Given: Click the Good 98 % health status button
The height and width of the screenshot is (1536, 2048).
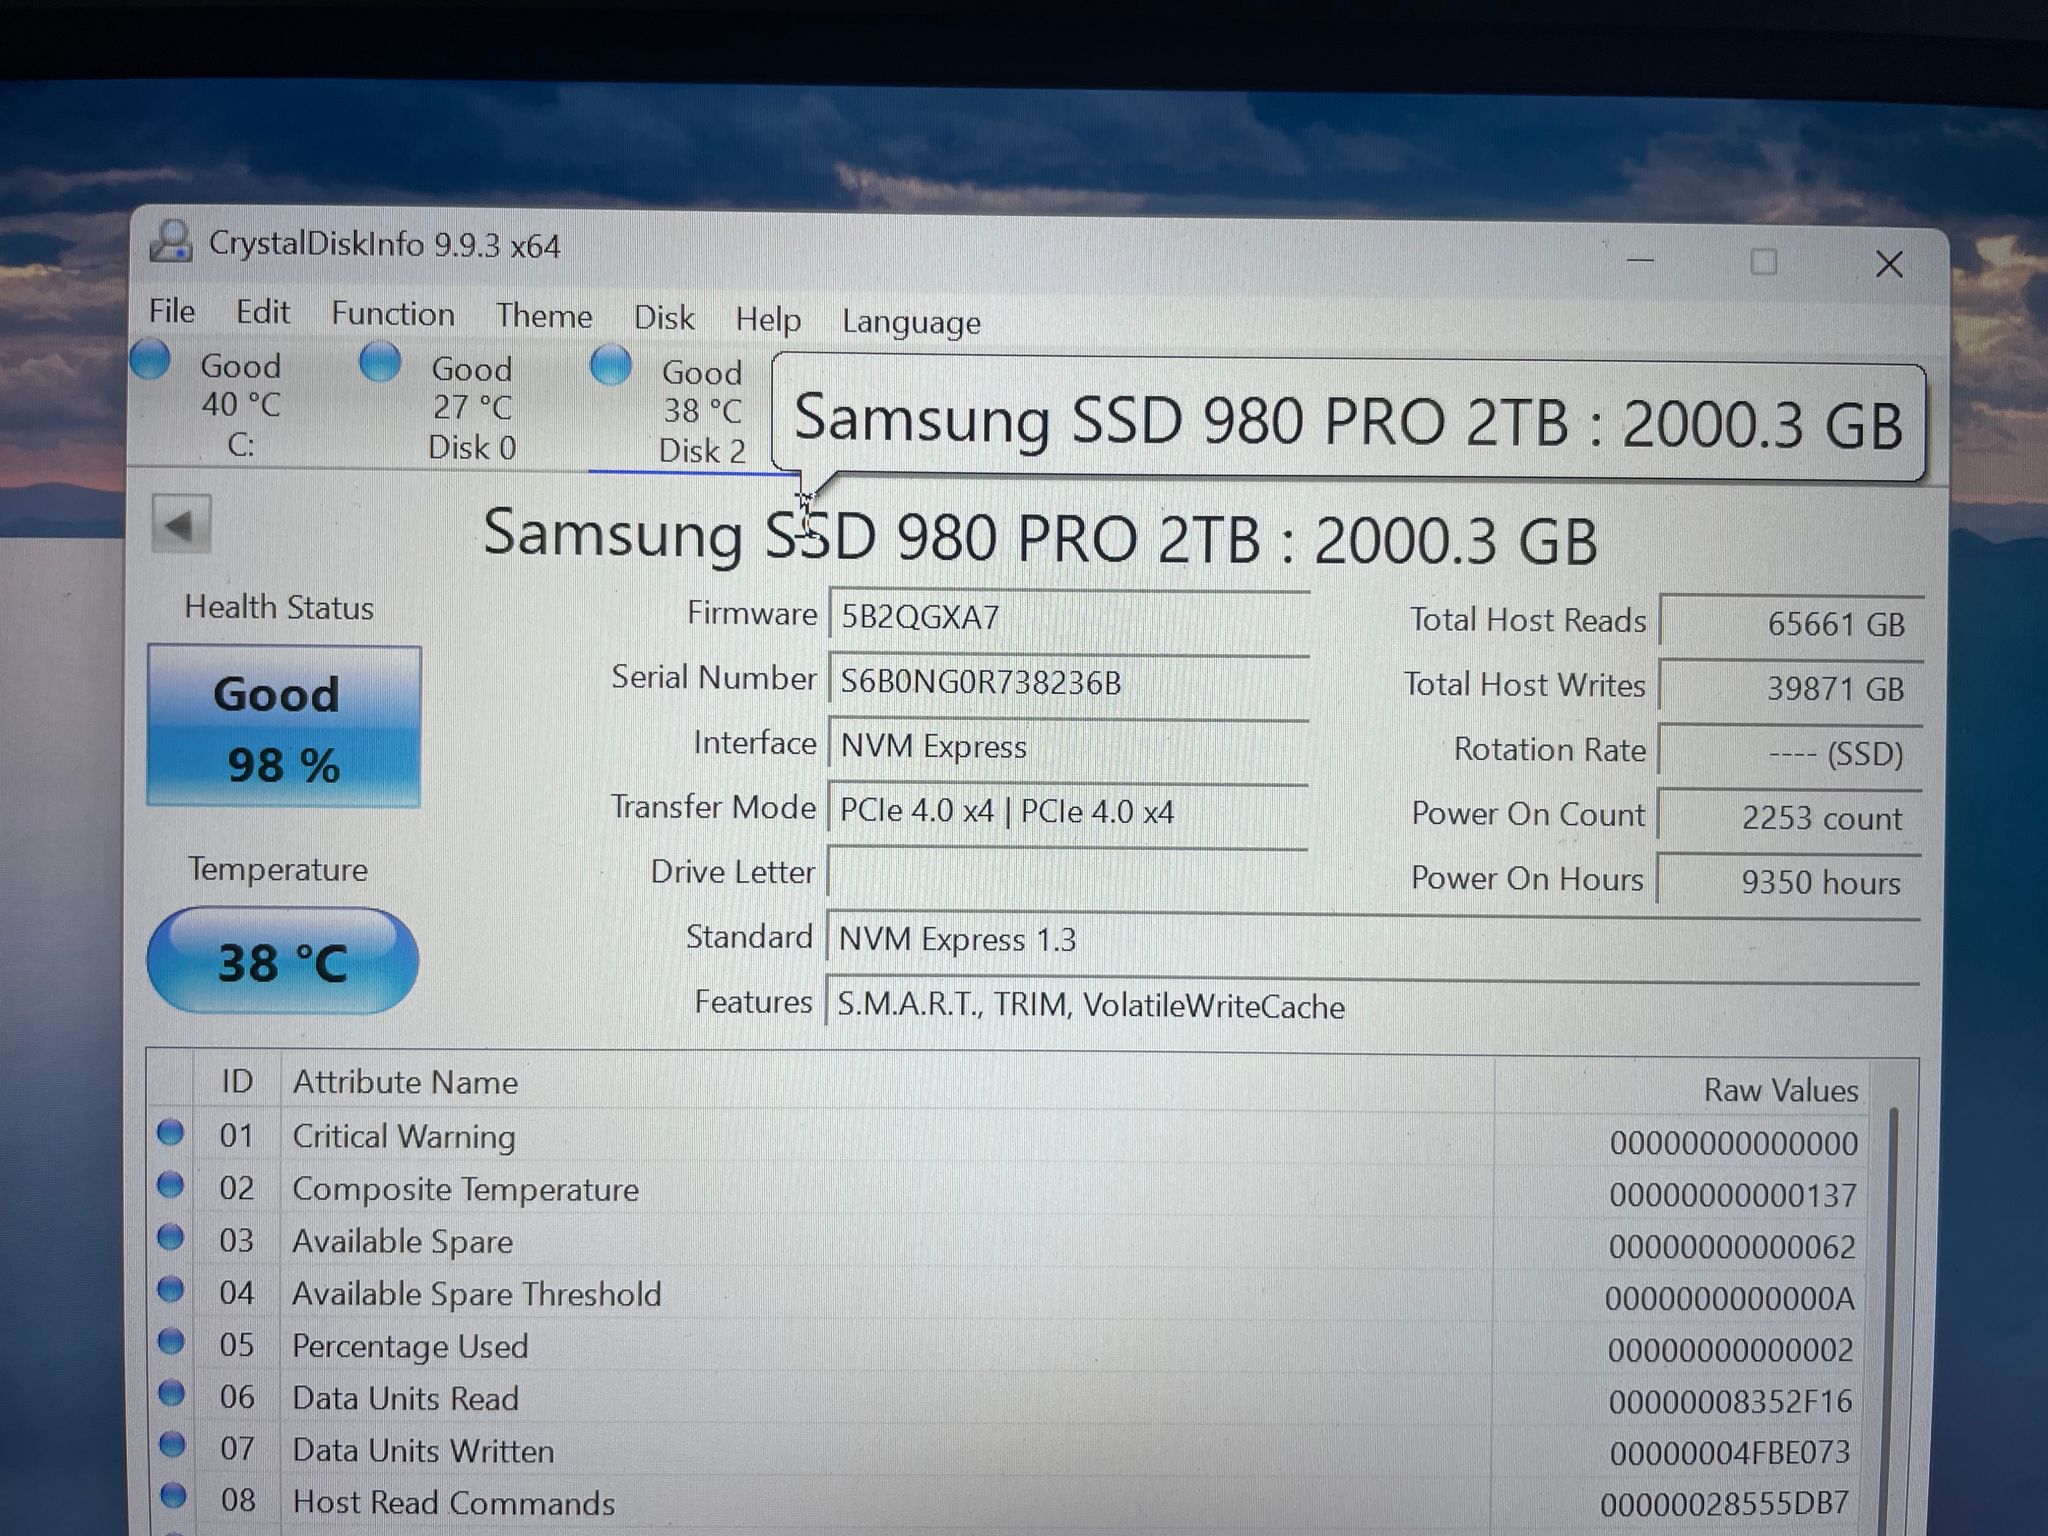Looking at the screenshot, I should (284, 726).
